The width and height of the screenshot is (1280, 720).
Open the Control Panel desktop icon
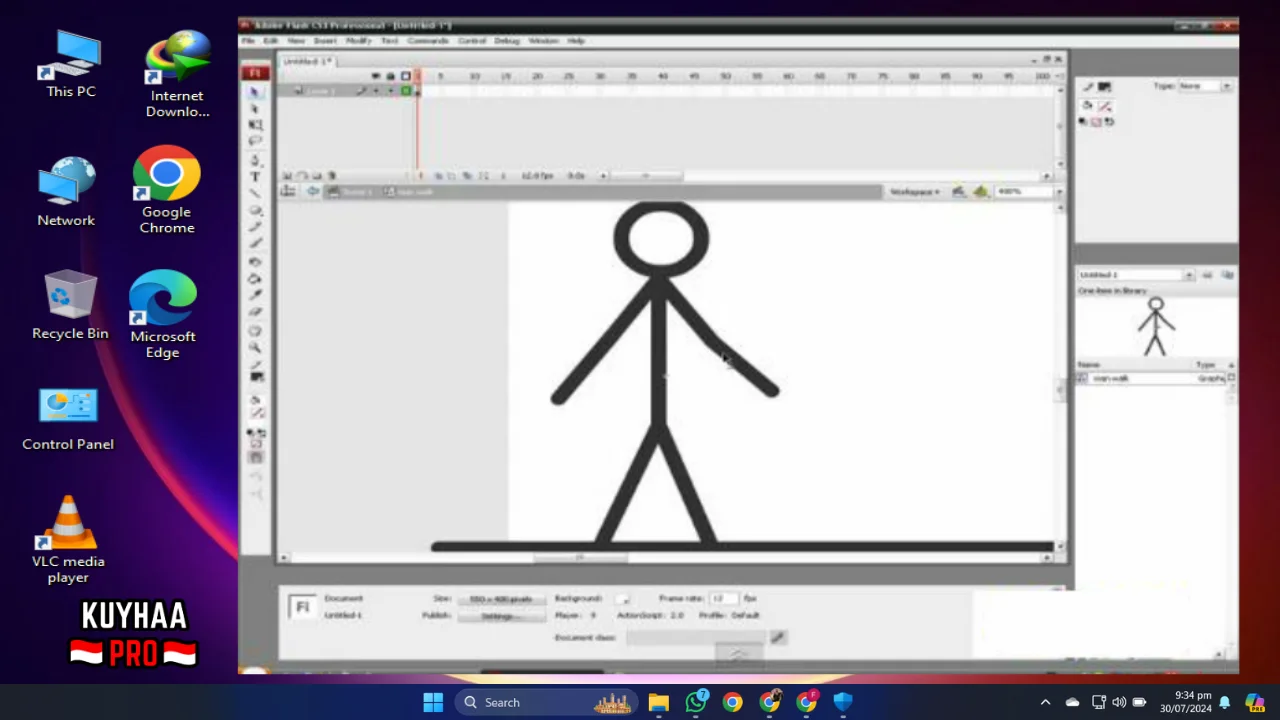(x=68, y=420)
